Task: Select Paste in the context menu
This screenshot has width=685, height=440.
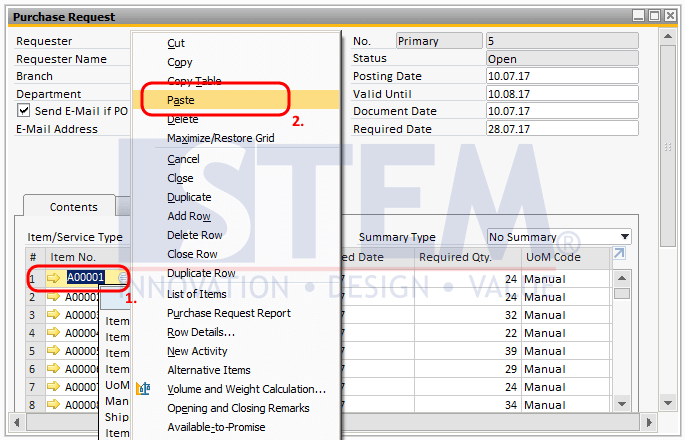Action: coord(180,100)
